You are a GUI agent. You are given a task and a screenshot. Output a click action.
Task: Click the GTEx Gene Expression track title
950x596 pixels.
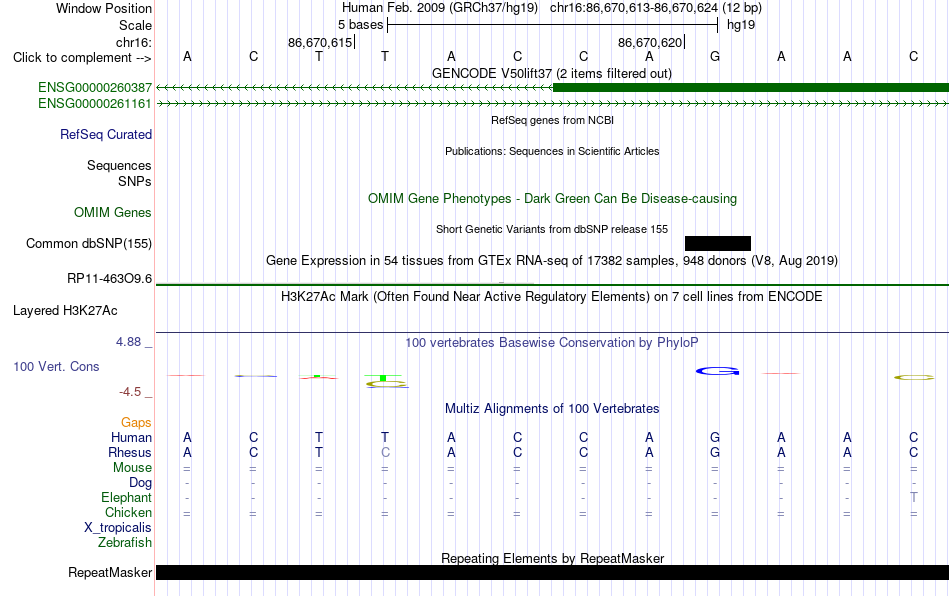tap(552, 260)
